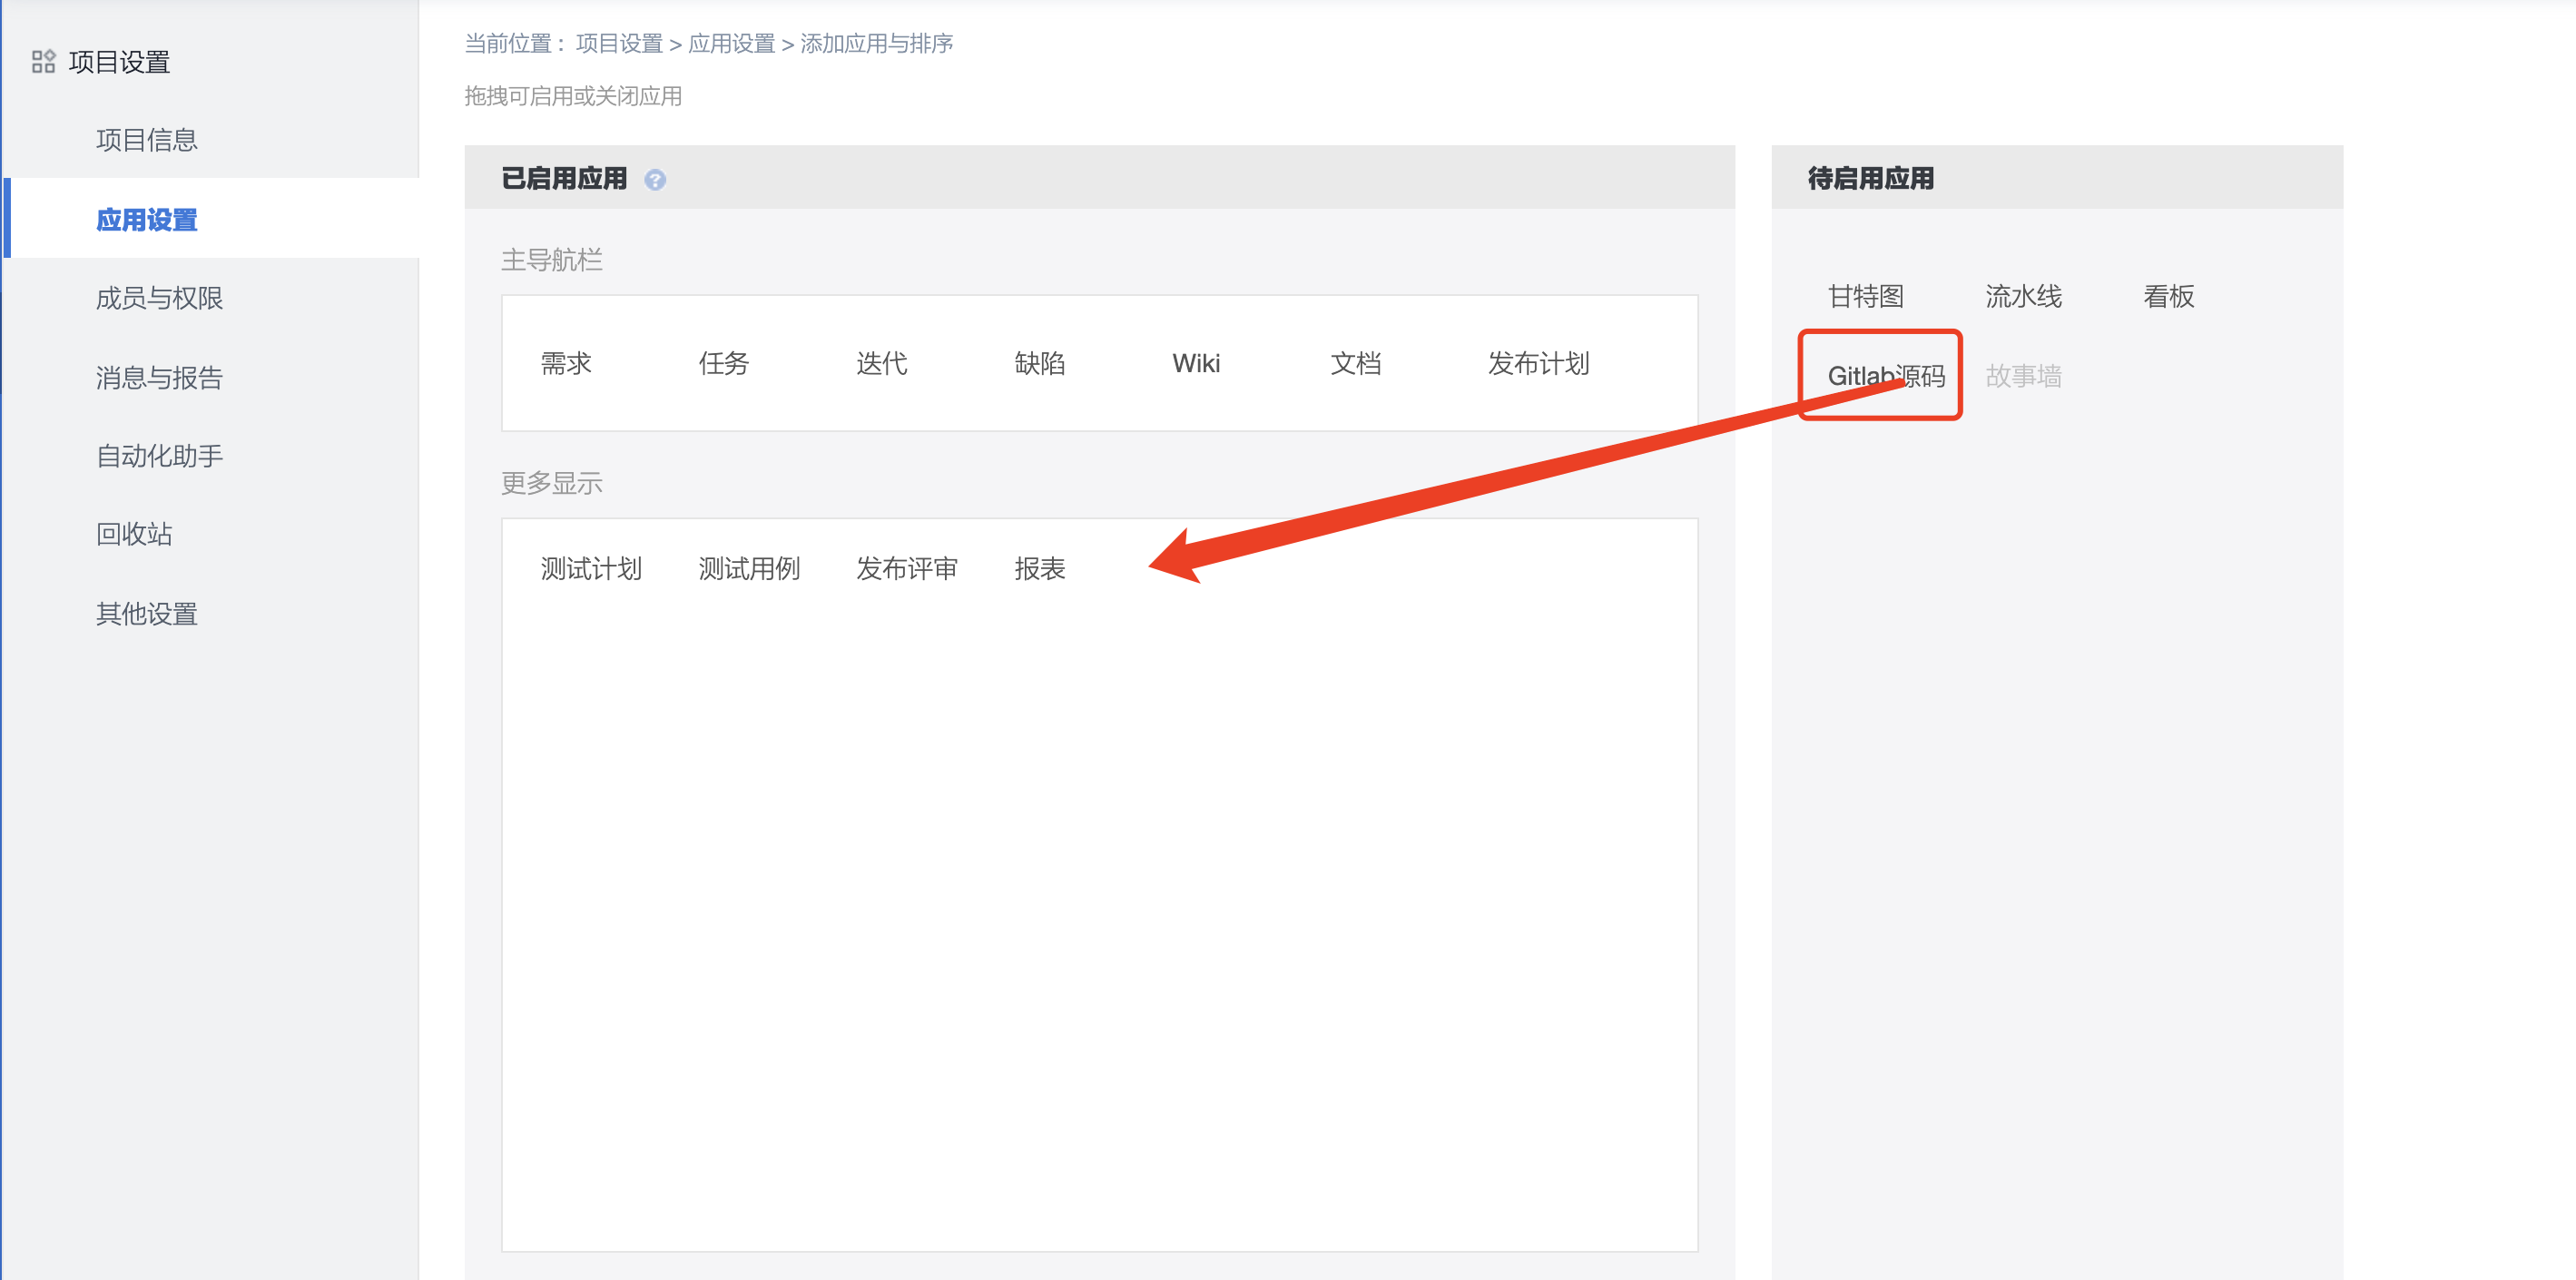Select 报表 under 更多显示
This screenshot has height=1280, width=2576.
(1040, 568)
